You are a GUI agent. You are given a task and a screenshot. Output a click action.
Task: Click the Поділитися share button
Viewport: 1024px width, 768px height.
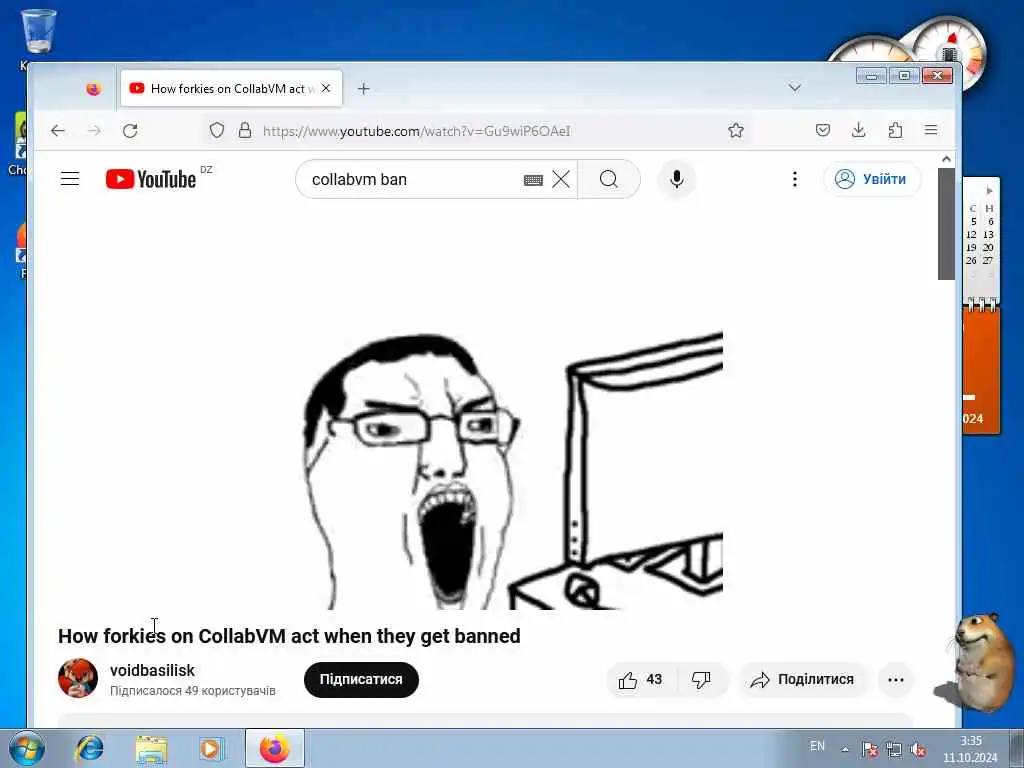coord(803,680)
